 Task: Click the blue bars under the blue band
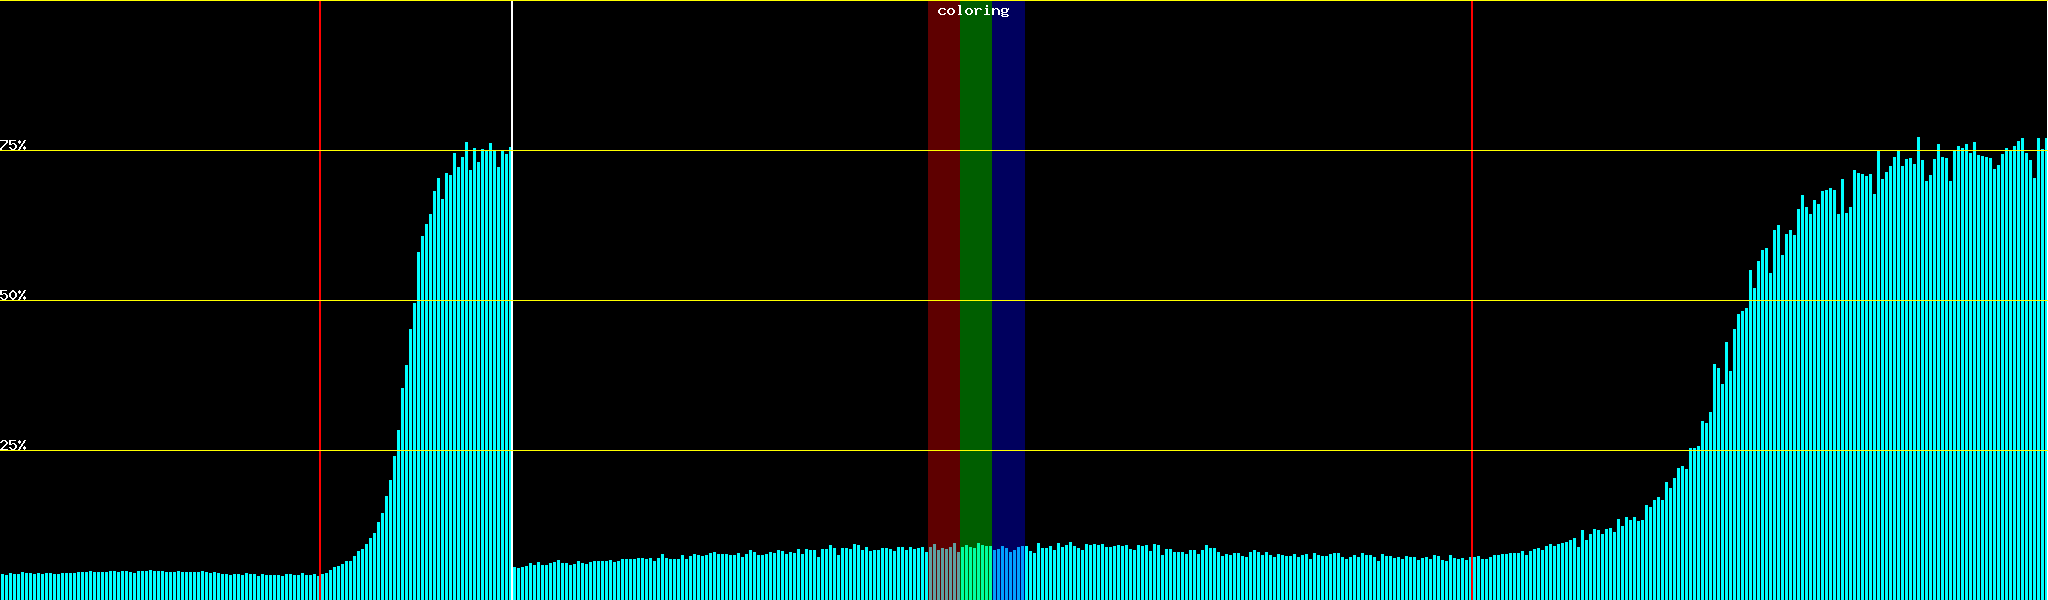tap(1008, 575)
